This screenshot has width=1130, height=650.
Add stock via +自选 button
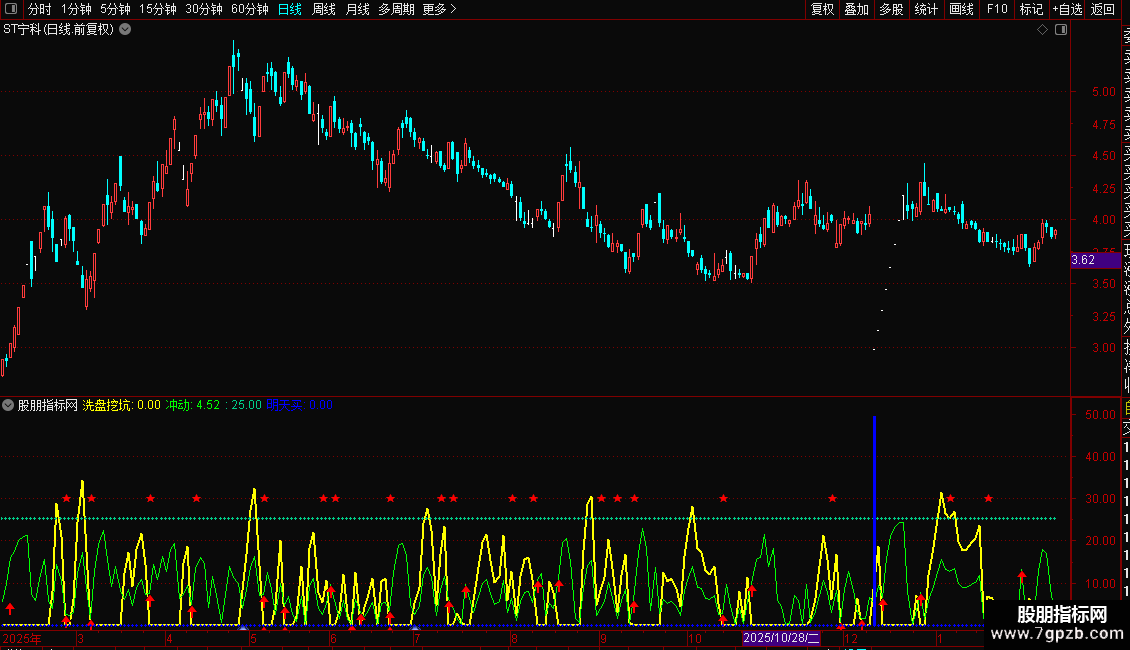[x=1067, y=9]
